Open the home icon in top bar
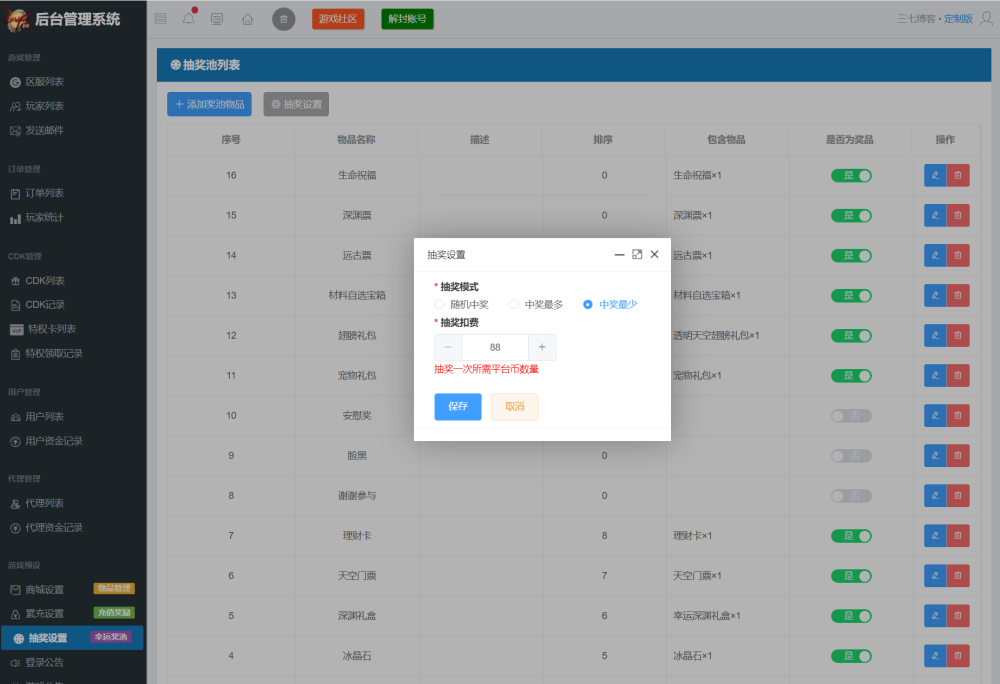1000x684 pixels. click(x=247, y=19)
